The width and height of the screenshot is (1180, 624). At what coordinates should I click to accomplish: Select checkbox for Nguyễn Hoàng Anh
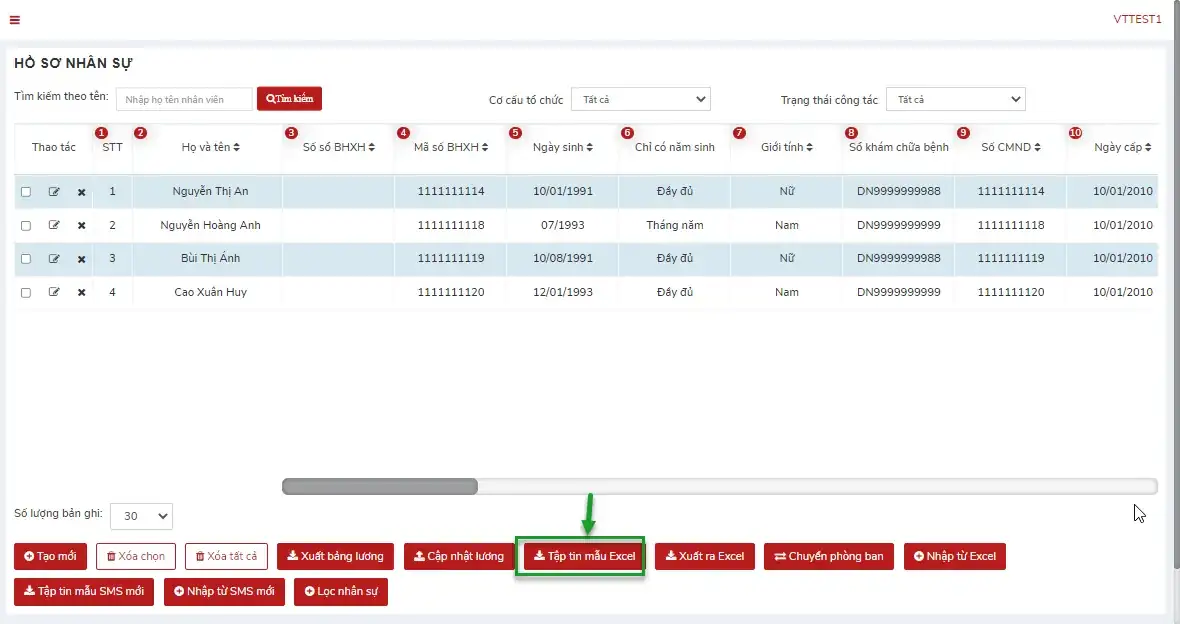tap(26, 226)
